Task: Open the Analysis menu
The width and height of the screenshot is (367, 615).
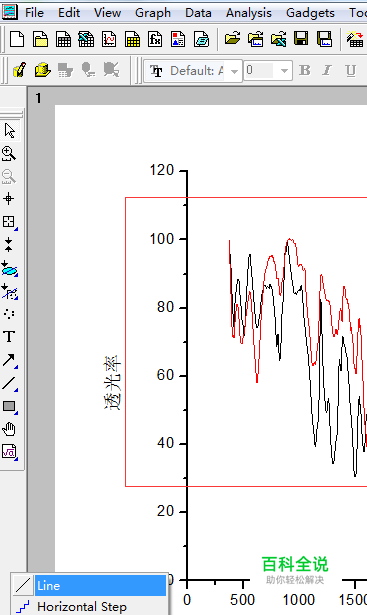Action: (x=249, y=13)
